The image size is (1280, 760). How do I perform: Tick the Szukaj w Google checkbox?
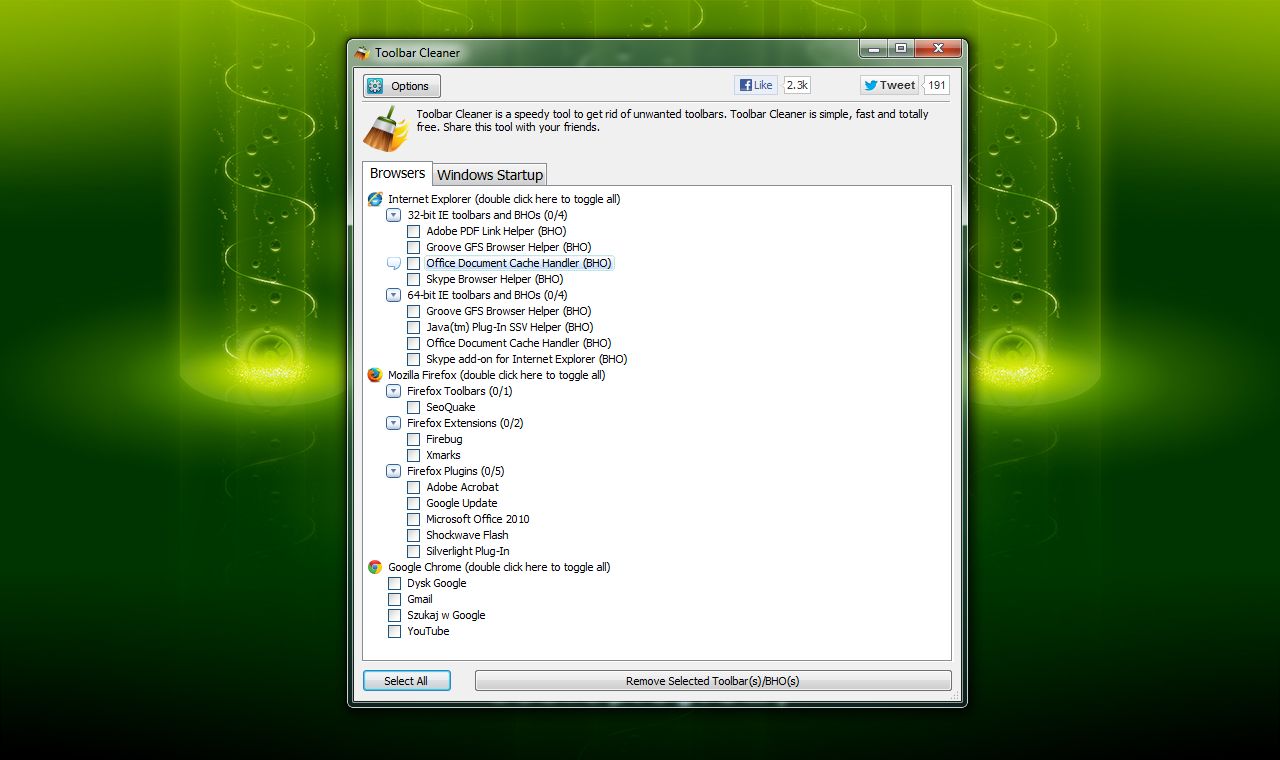point(394,615)
